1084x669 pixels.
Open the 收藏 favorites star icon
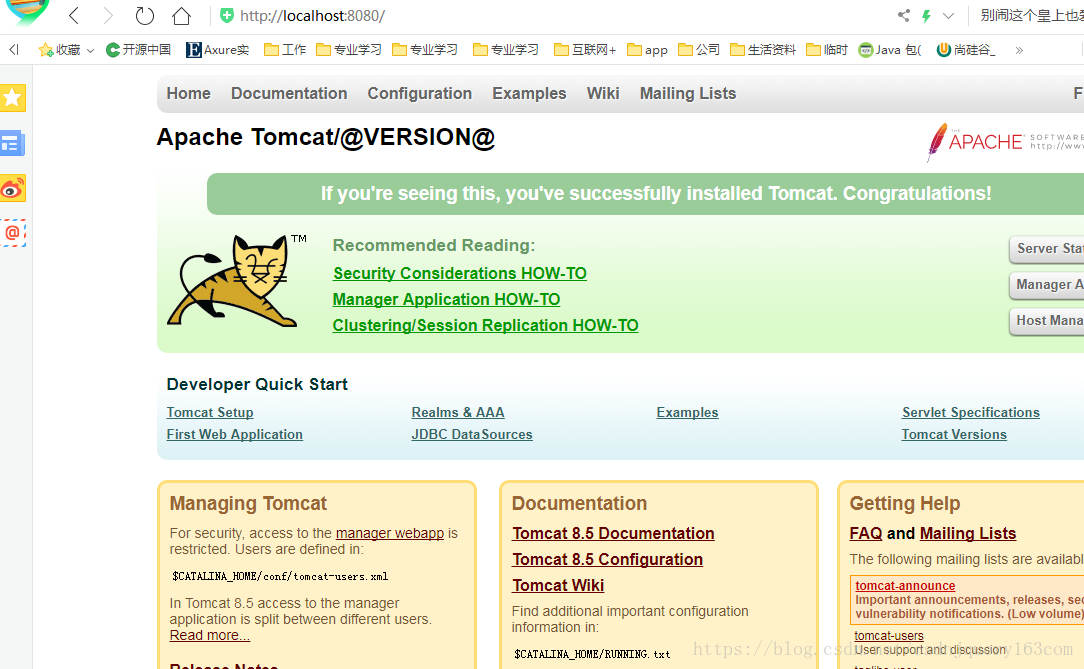pos(46,50)
